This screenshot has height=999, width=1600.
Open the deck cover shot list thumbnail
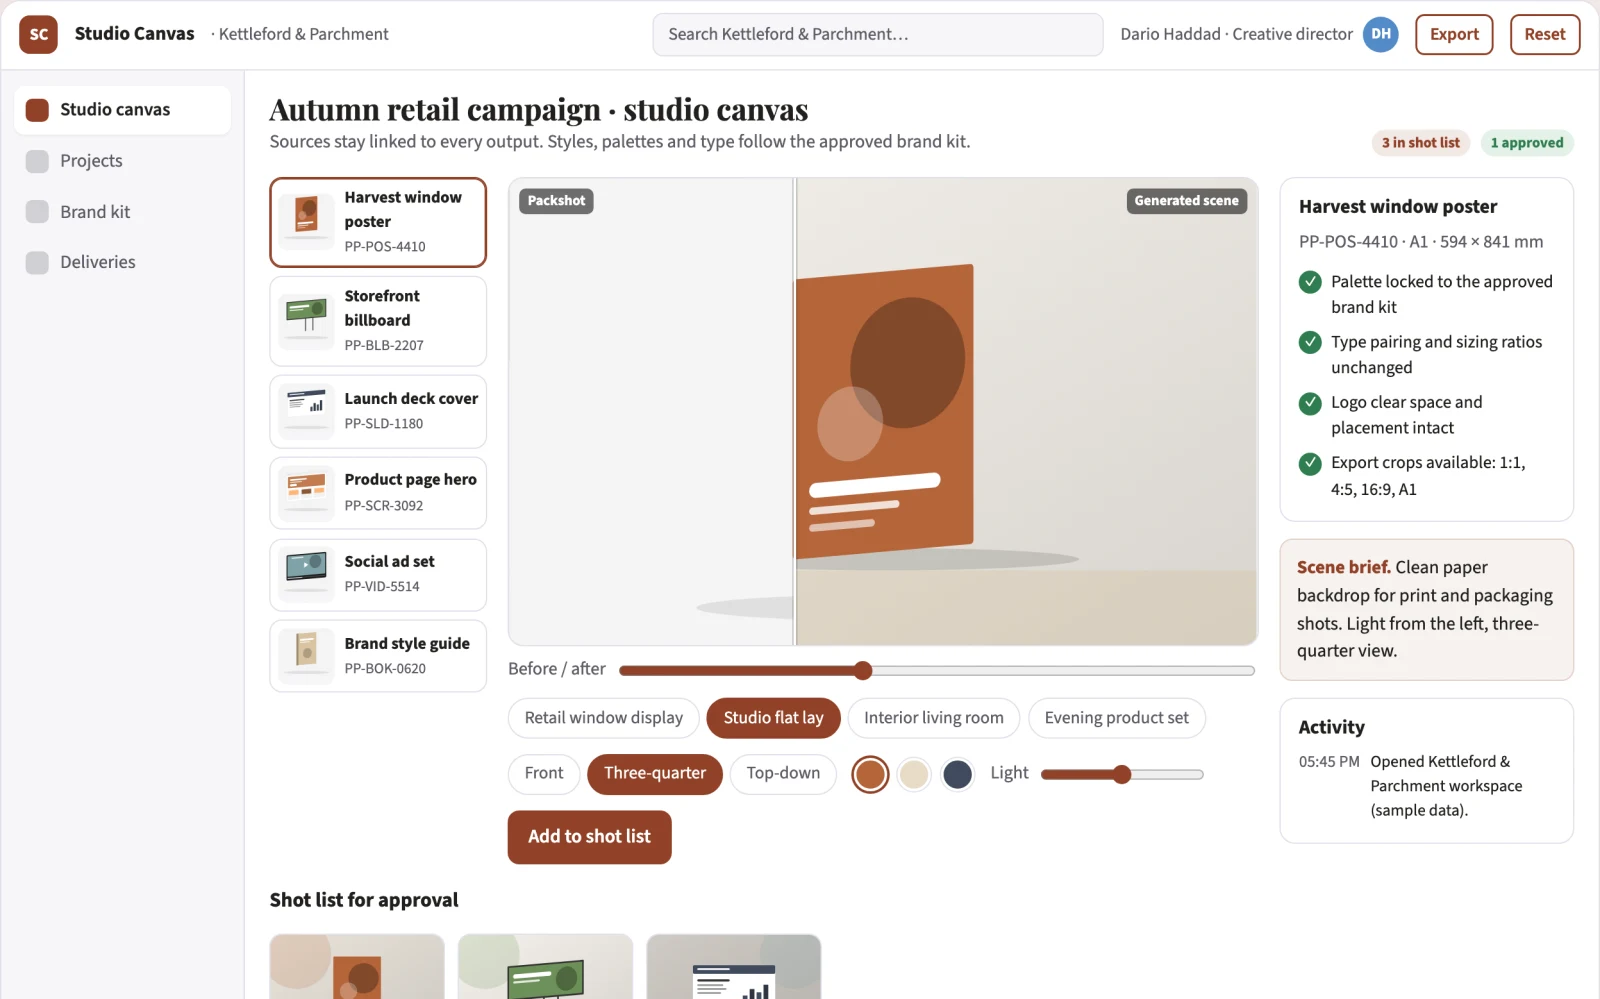[x=734, y=967]
